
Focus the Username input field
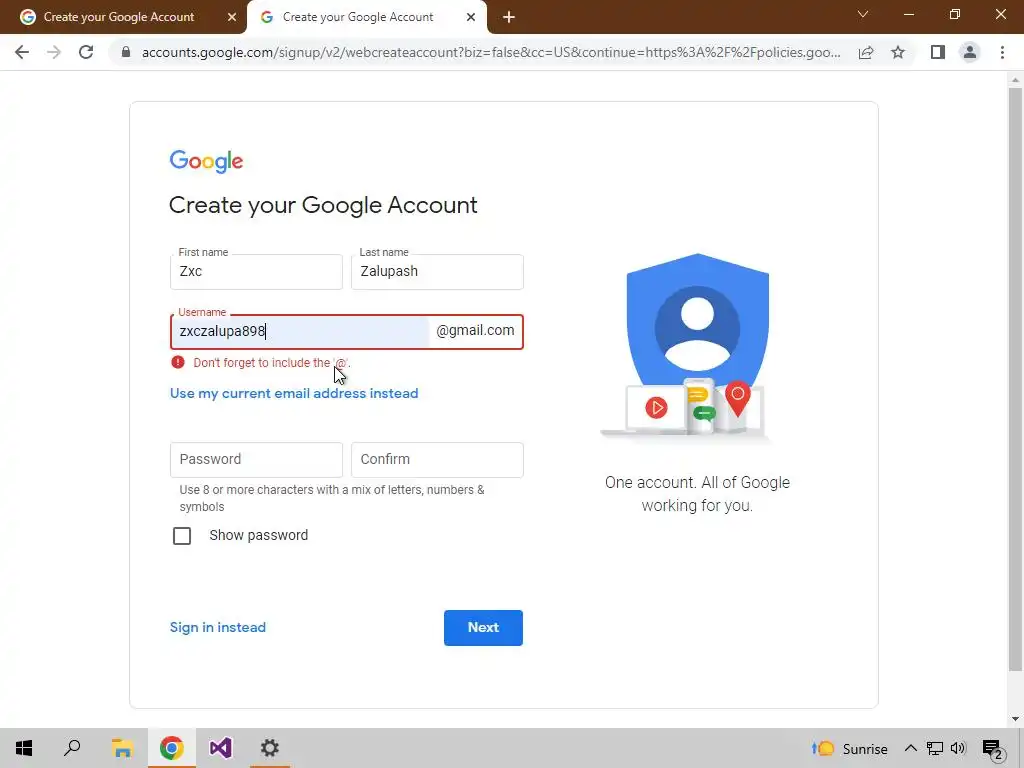point(300,332)
